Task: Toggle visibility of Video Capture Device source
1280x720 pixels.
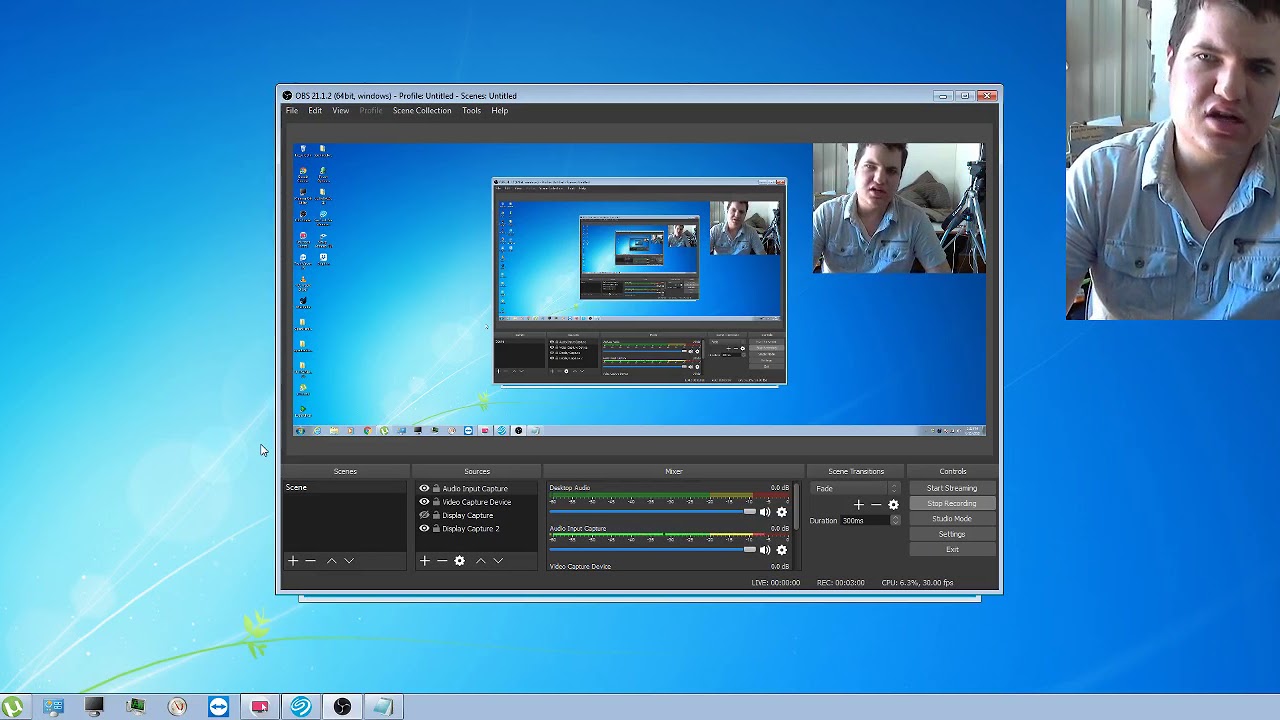Action: 424,502
